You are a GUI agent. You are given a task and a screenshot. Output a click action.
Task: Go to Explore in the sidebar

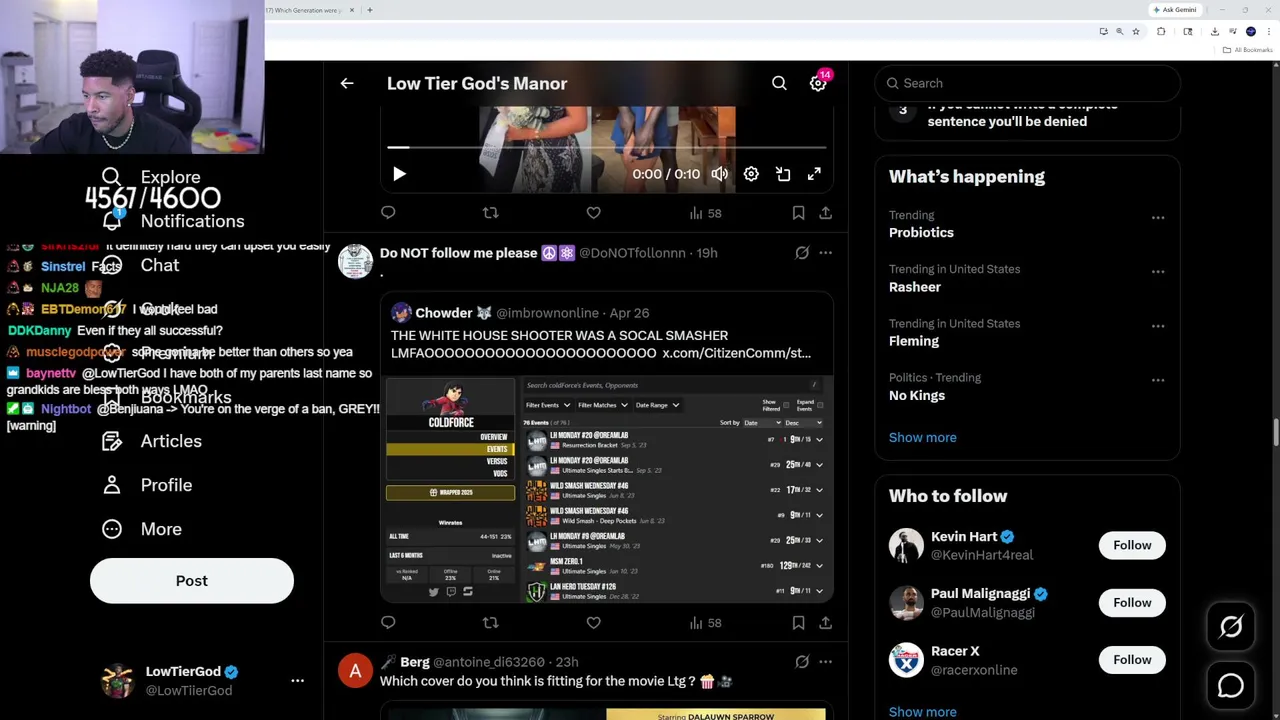click(151, 177)
